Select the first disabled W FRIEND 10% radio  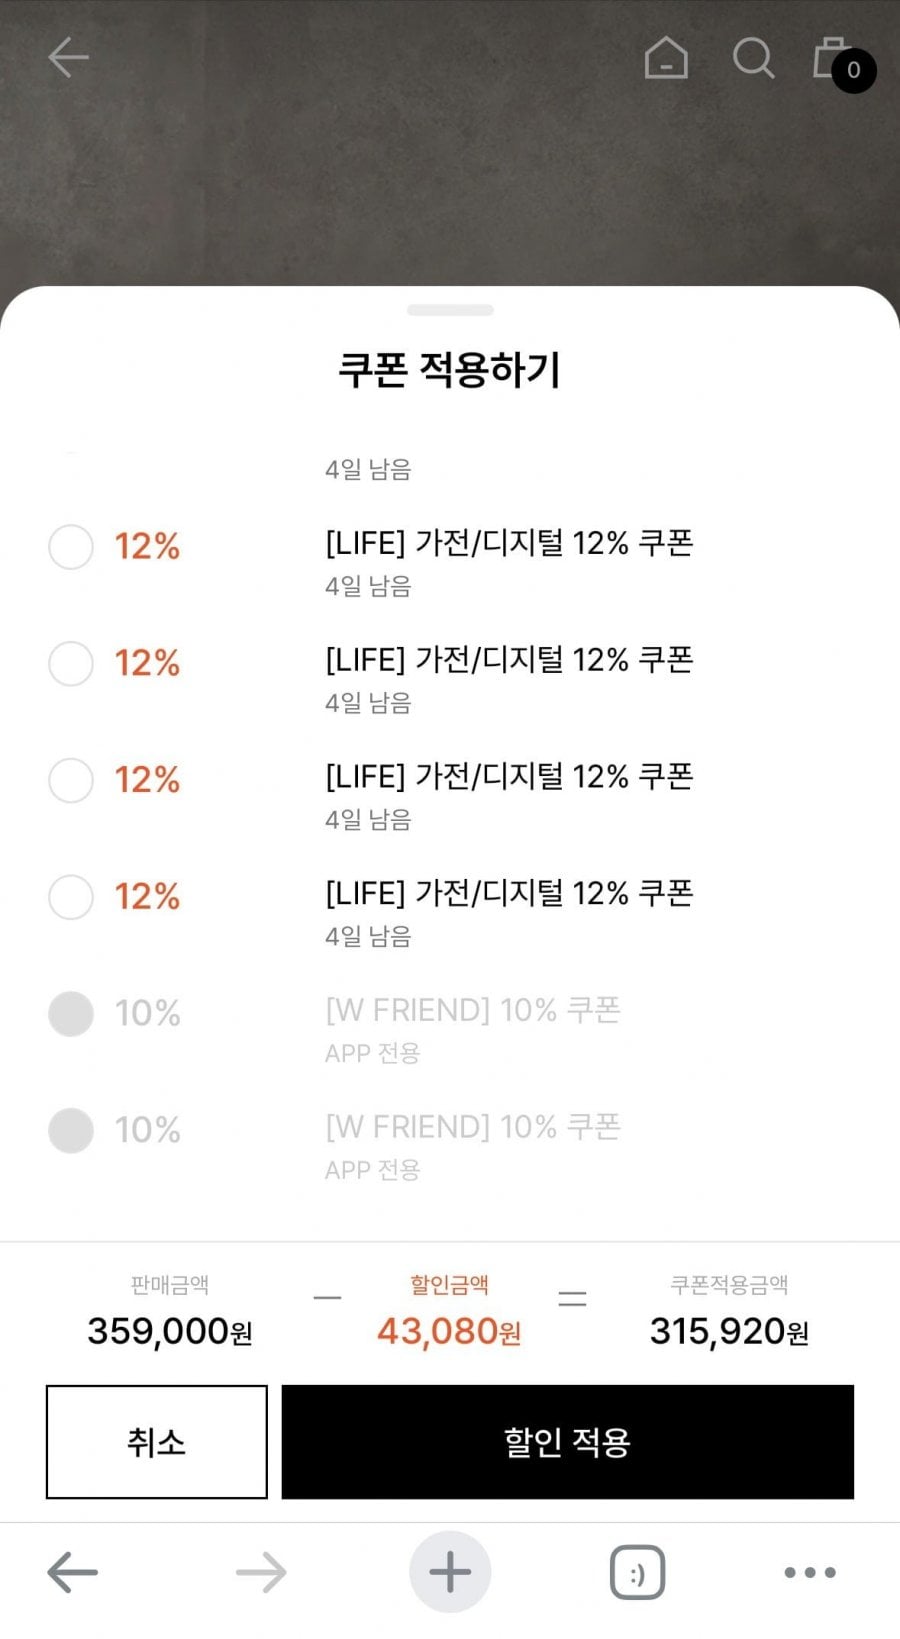[71, 1014]
